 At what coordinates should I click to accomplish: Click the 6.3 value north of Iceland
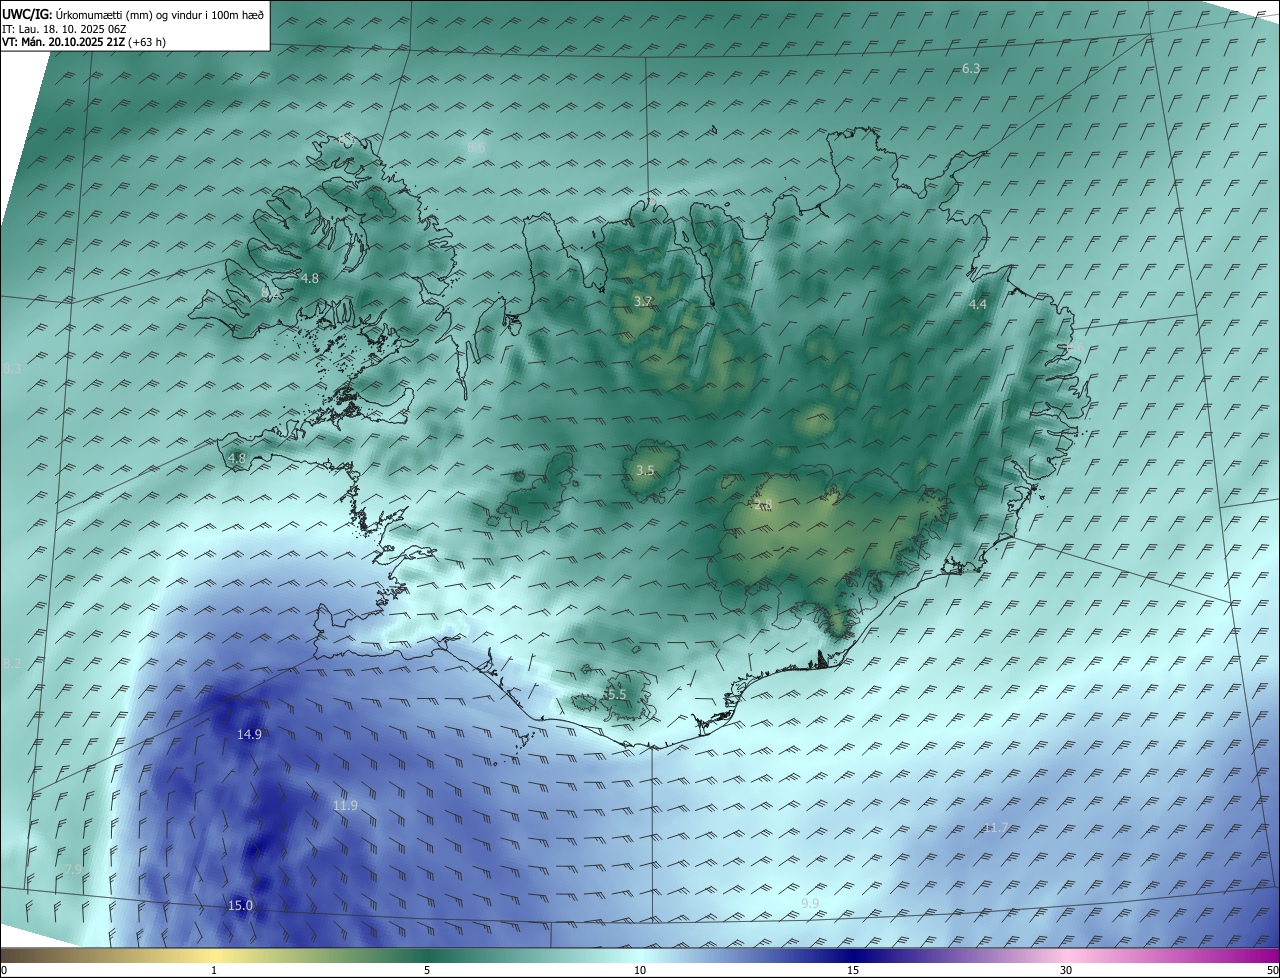(971, 69)
